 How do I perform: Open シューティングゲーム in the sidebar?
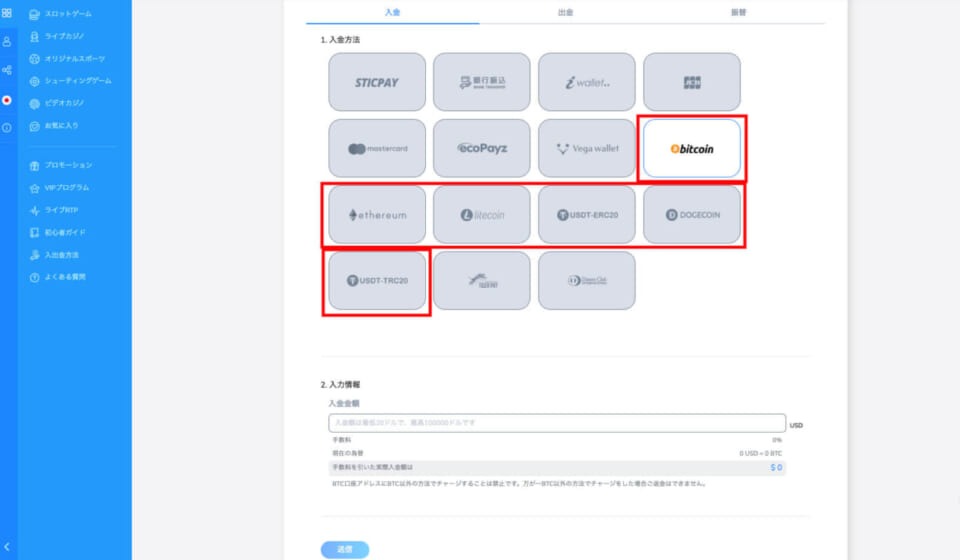tap(70, 81)
